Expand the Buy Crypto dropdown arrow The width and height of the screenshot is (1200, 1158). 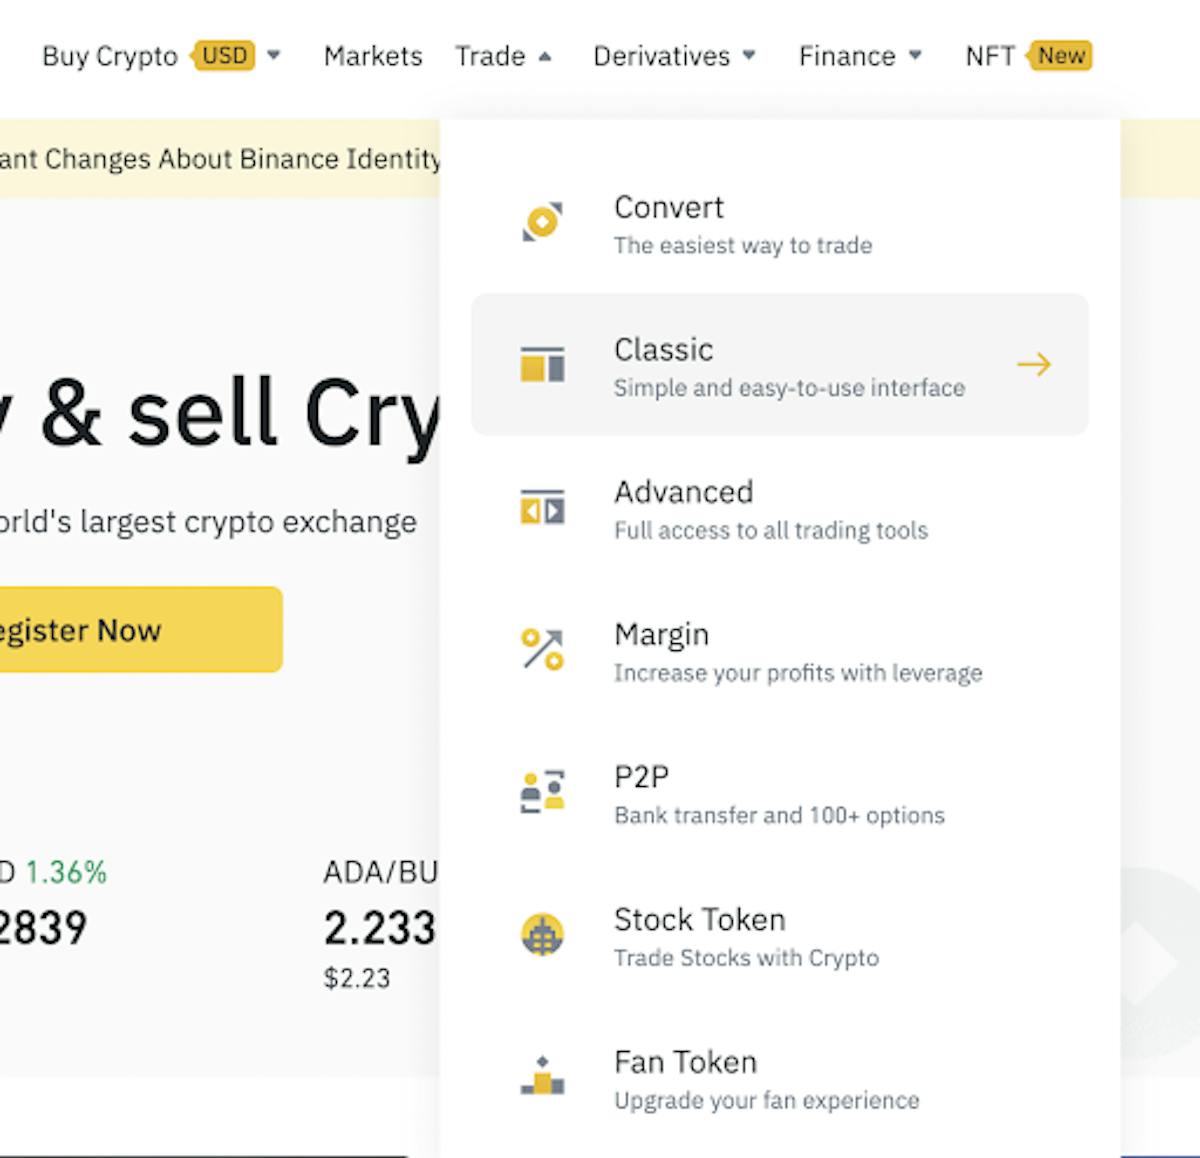pyautogui.click(x=274, y=55)
